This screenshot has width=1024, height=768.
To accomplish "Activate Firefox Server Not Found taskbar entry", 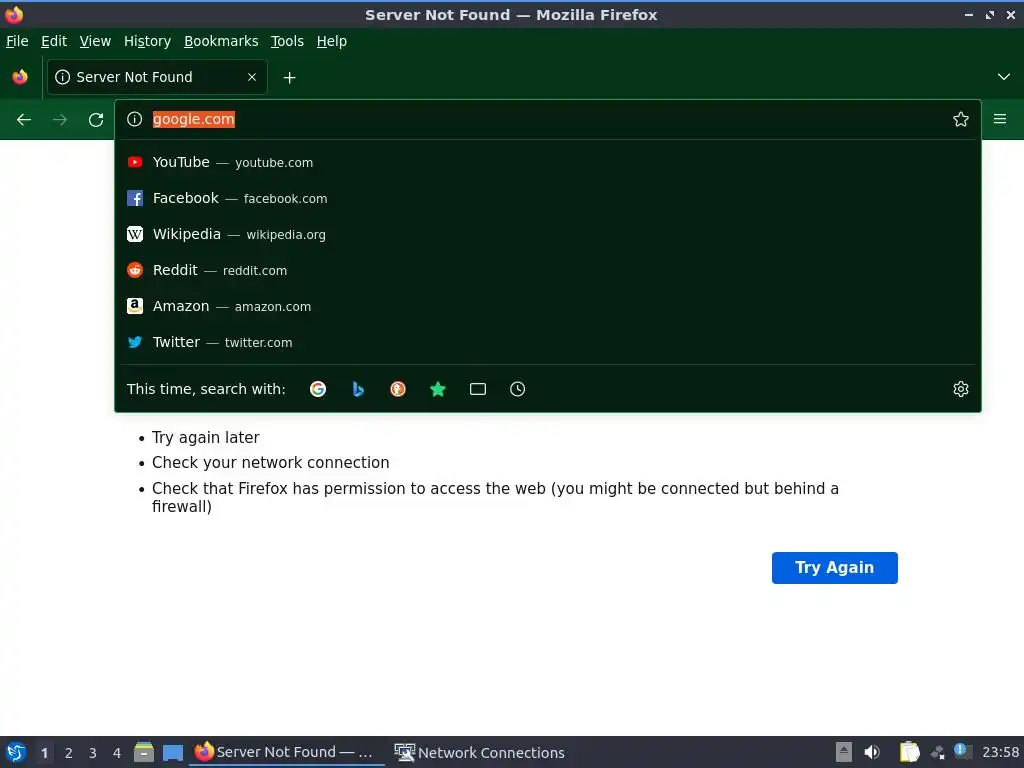I will (x=286, y=752).
